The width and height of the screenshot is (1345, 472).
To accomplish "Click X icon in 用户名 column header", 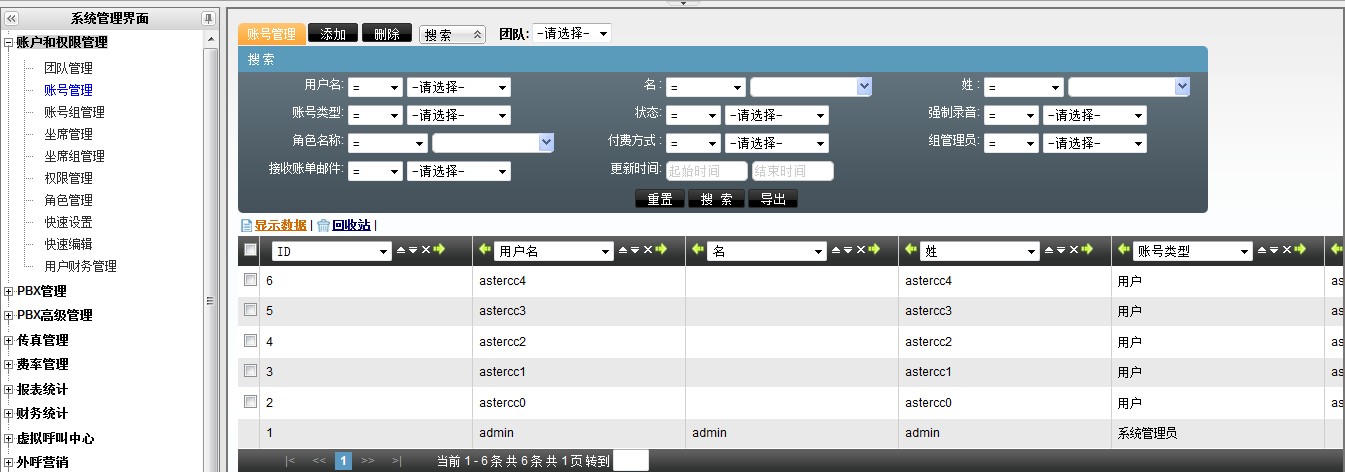I will 647,250.
